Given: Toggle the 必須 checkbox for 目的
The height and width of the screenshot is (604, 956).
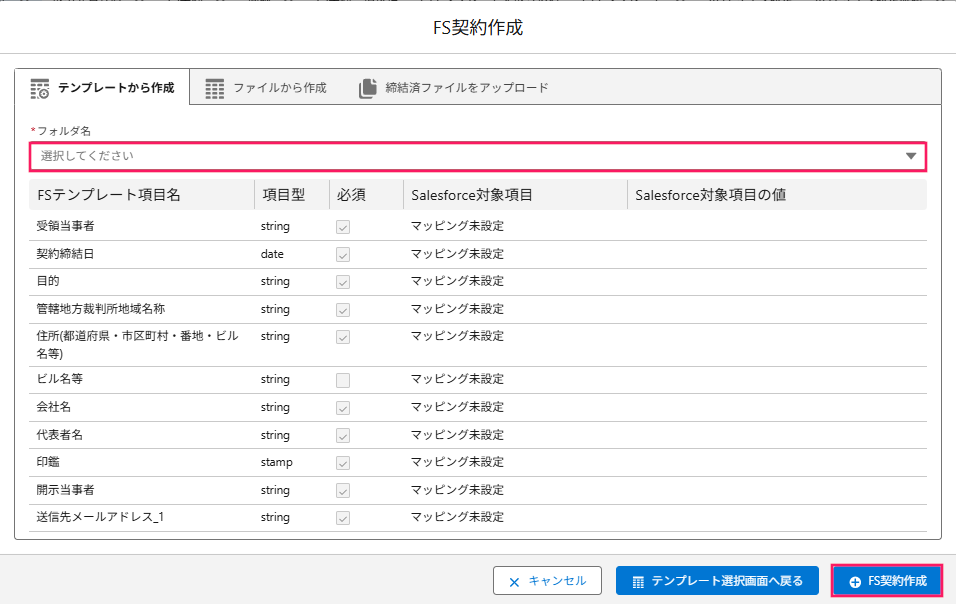Looking at the screenshot, I should (x=343, y=282).
